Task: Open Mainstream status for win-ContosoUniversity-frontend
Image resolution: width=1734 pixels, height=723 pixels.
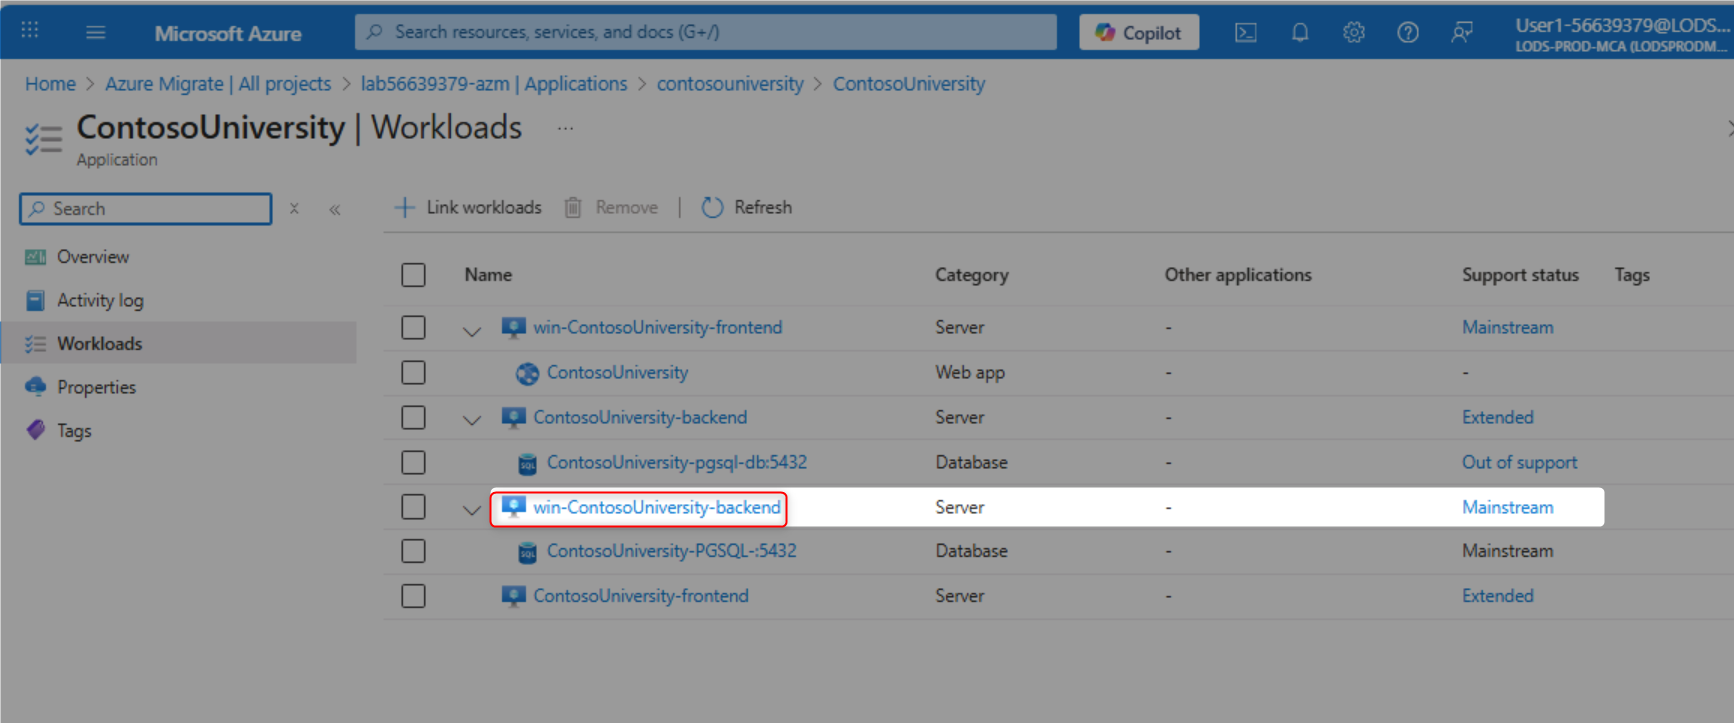Action: 1507,327
